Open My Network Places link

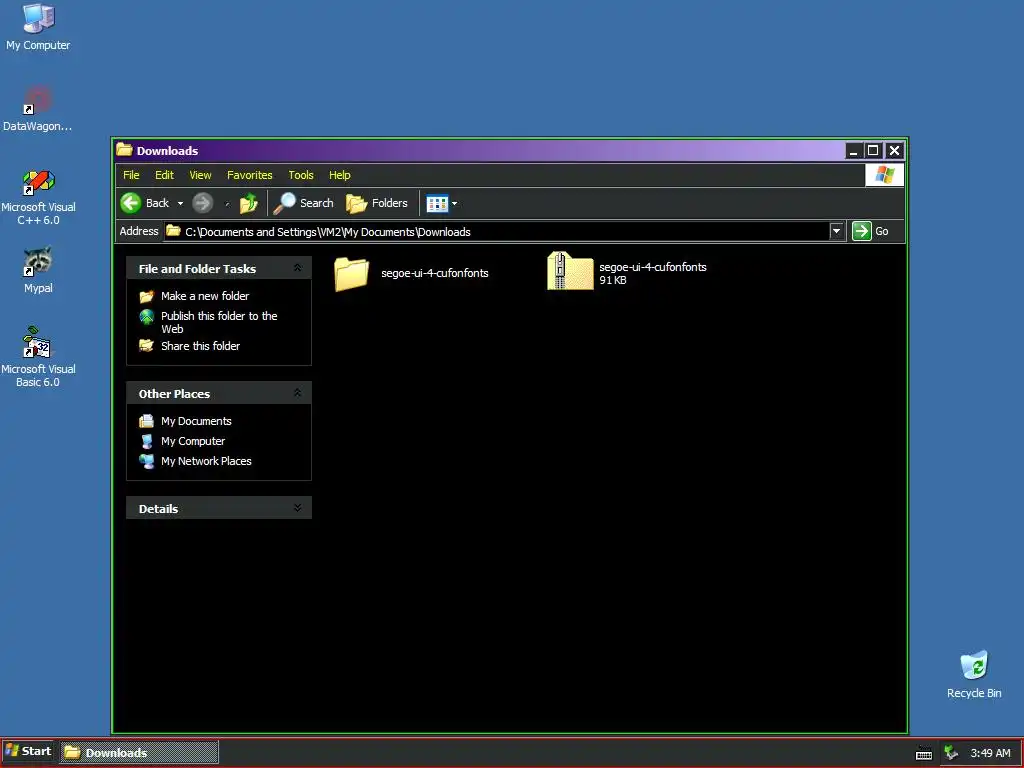coord(206,461)
